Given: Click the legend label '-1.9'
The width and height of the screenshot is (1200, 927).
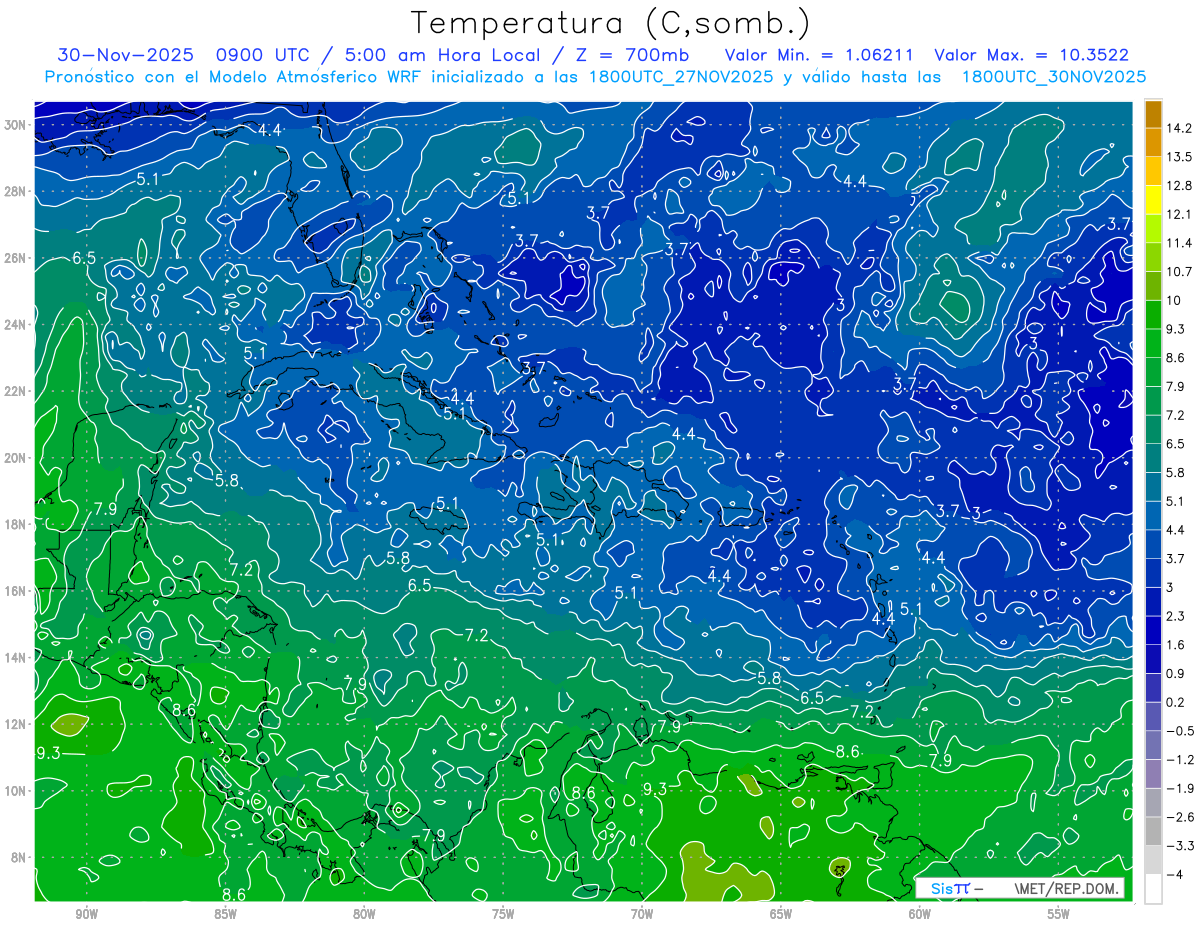Looking at the screenshot, I should point(1180,788).
